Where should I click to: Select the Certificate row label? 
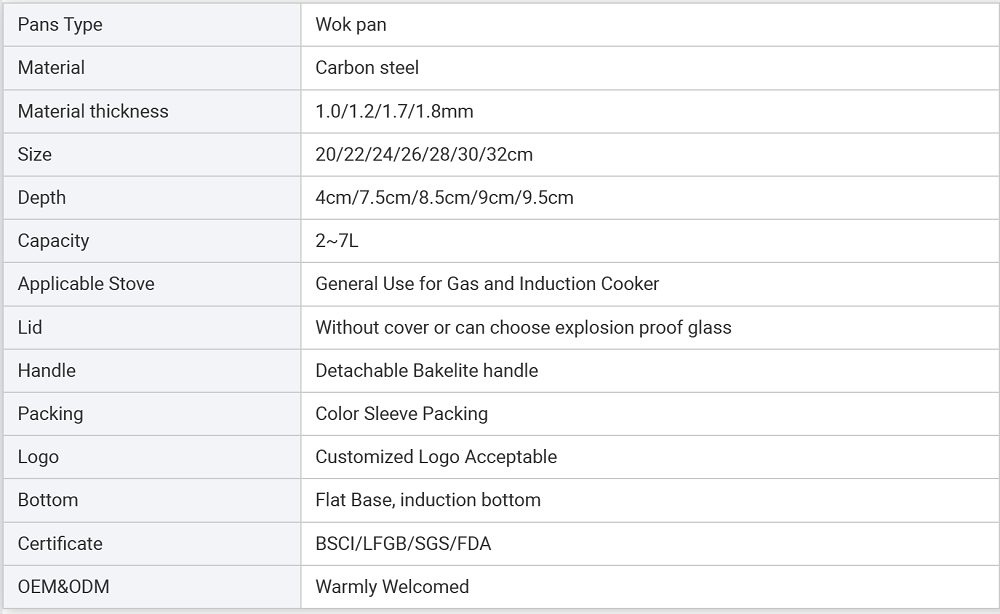click(60, 543)
